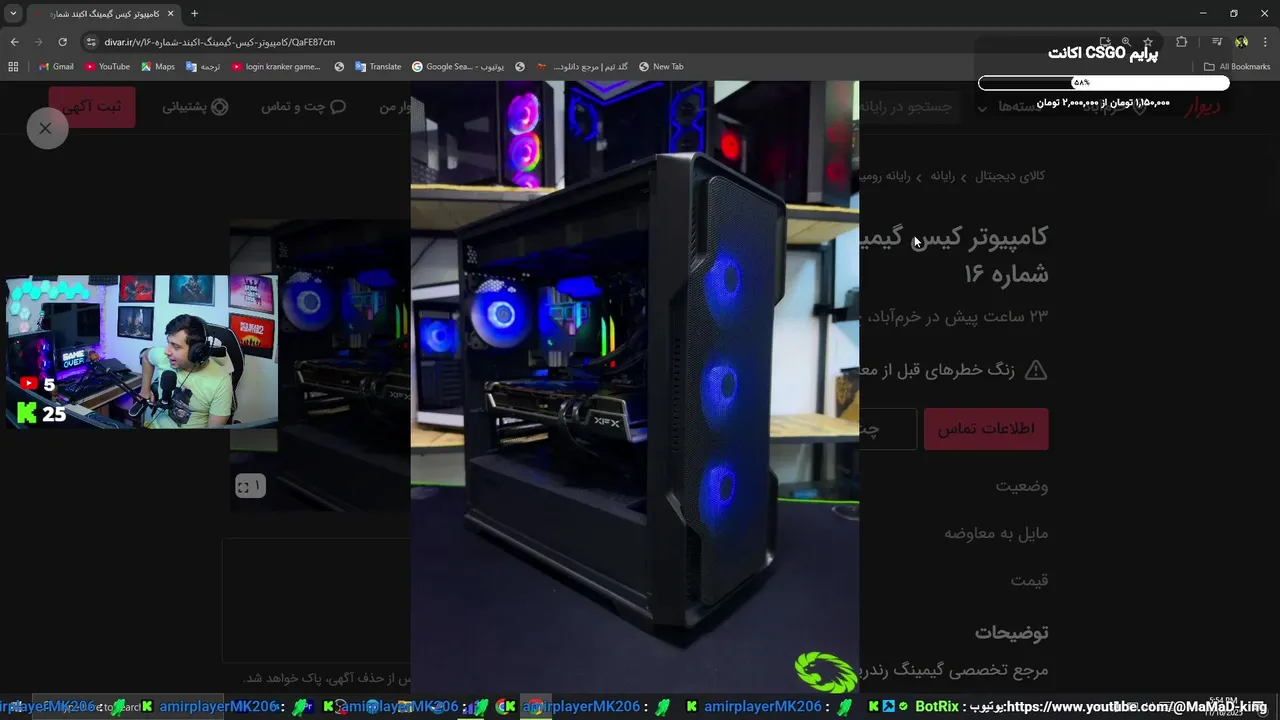1280x720 pixels.
Task: Open the Translate bookmark
Action: tap(378, 67)
